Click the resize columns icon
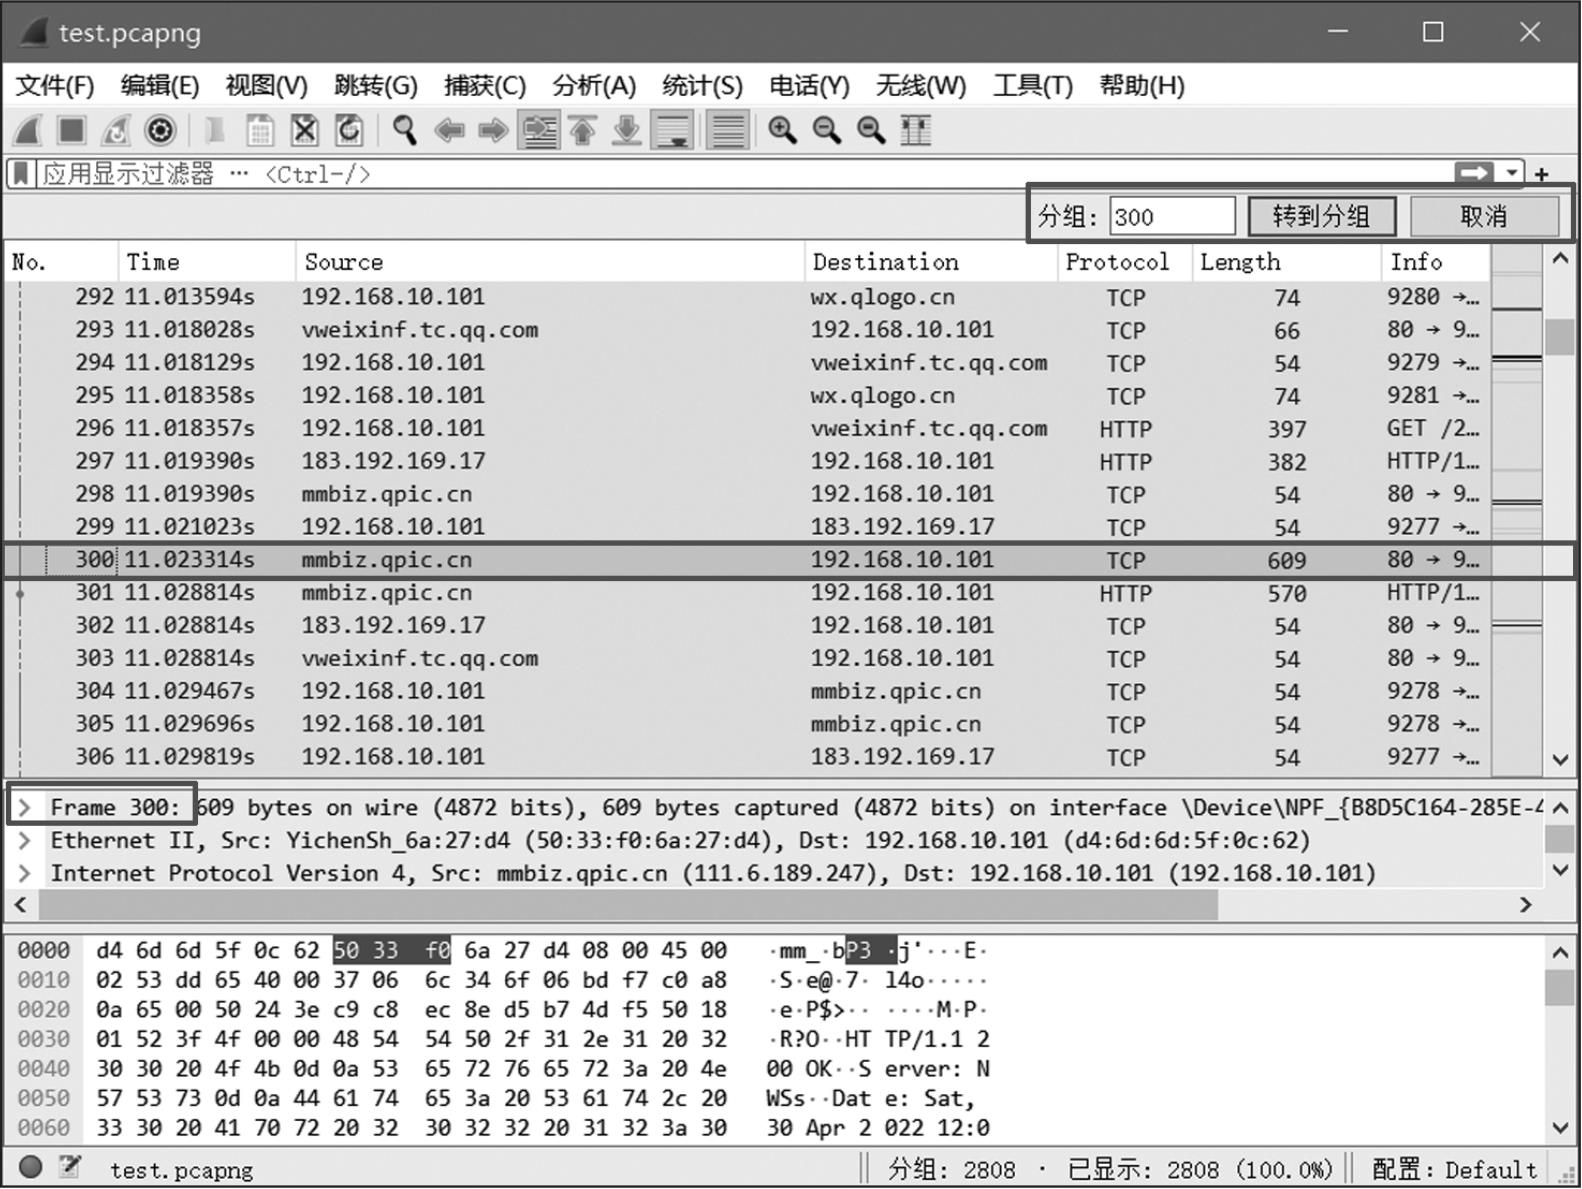This screenshot has width=1582, height=1189. (x=915, y=131)
